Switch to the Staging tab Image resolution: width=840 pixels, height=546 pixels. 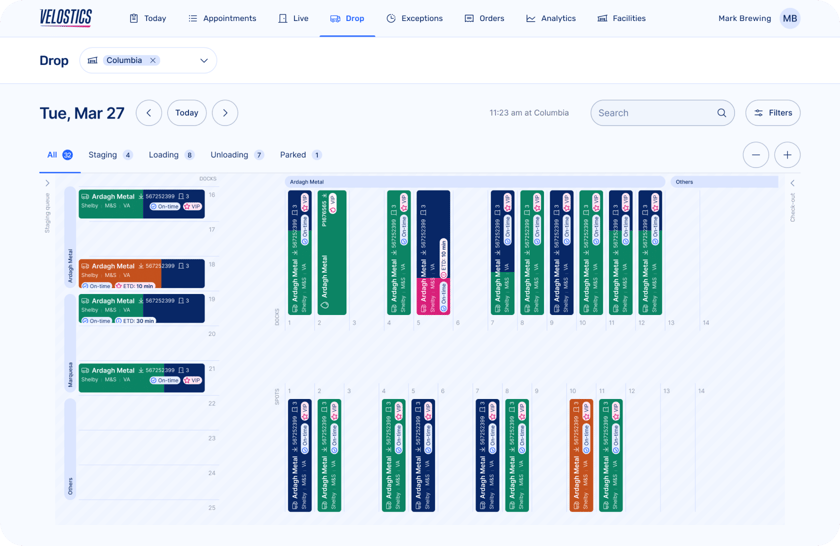coord(110,155)
